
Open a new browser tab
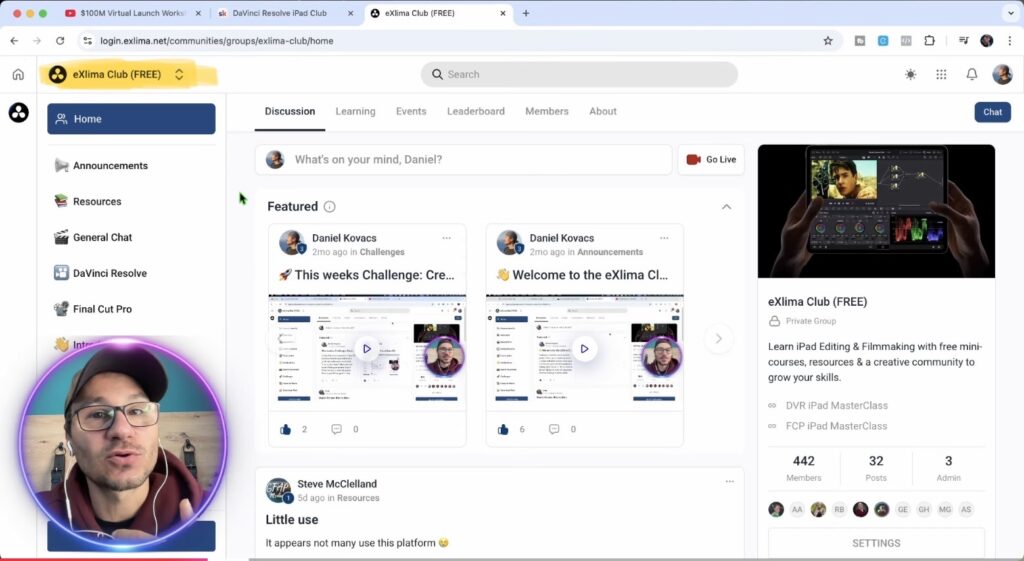tap(526, 13)
